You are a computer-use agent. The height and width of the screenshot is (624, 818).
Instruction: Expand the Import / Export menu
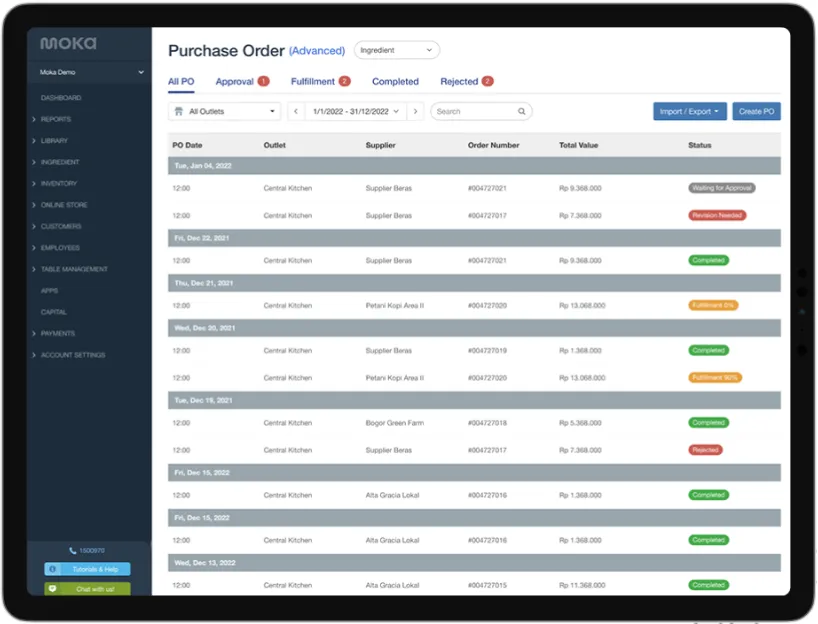(689, 112)
